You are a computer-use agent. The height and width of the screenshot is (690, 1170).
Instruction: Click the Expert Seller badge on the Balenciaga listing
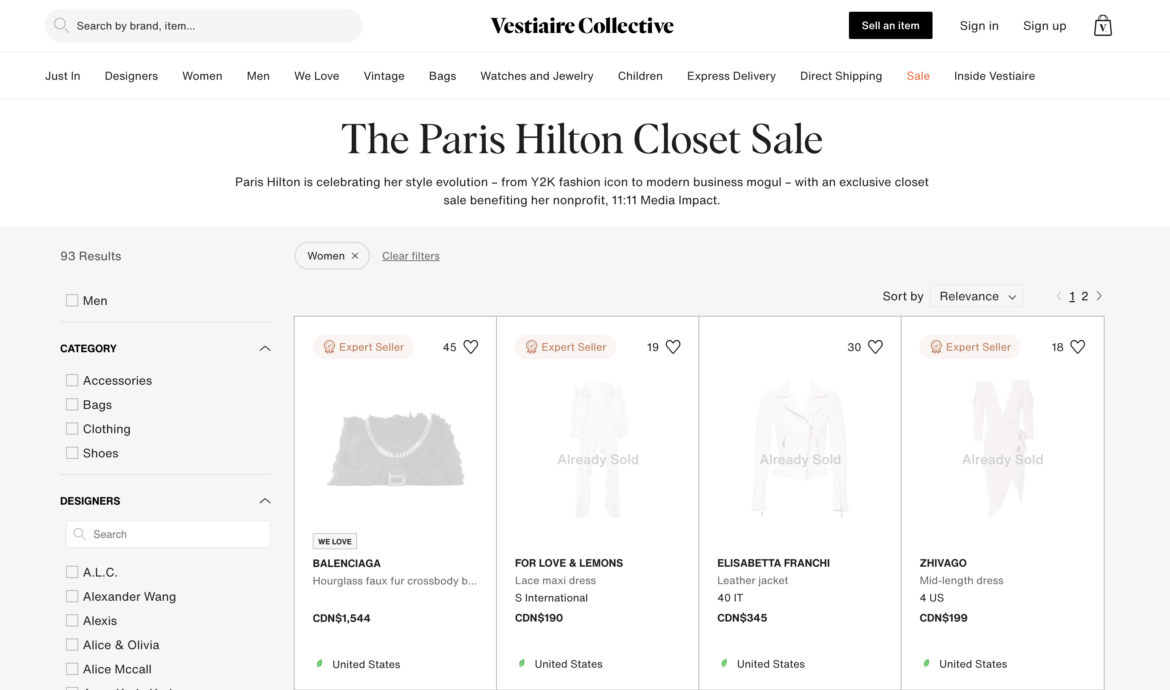363,346
